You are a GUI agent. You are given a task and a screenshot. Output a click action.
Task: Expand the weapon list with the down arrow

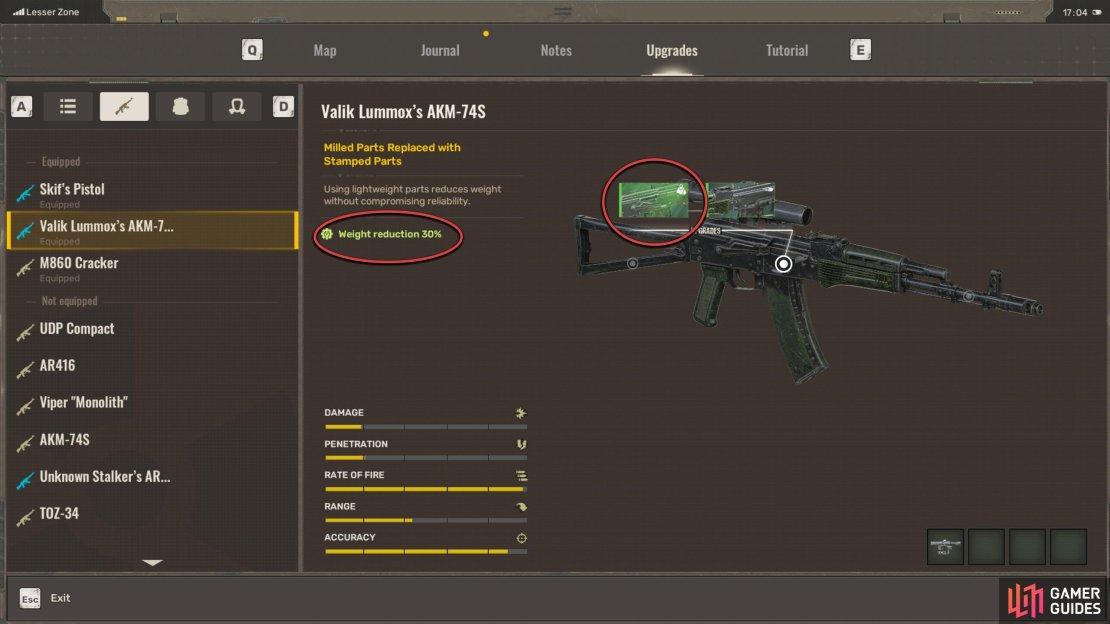click(152, 562)
